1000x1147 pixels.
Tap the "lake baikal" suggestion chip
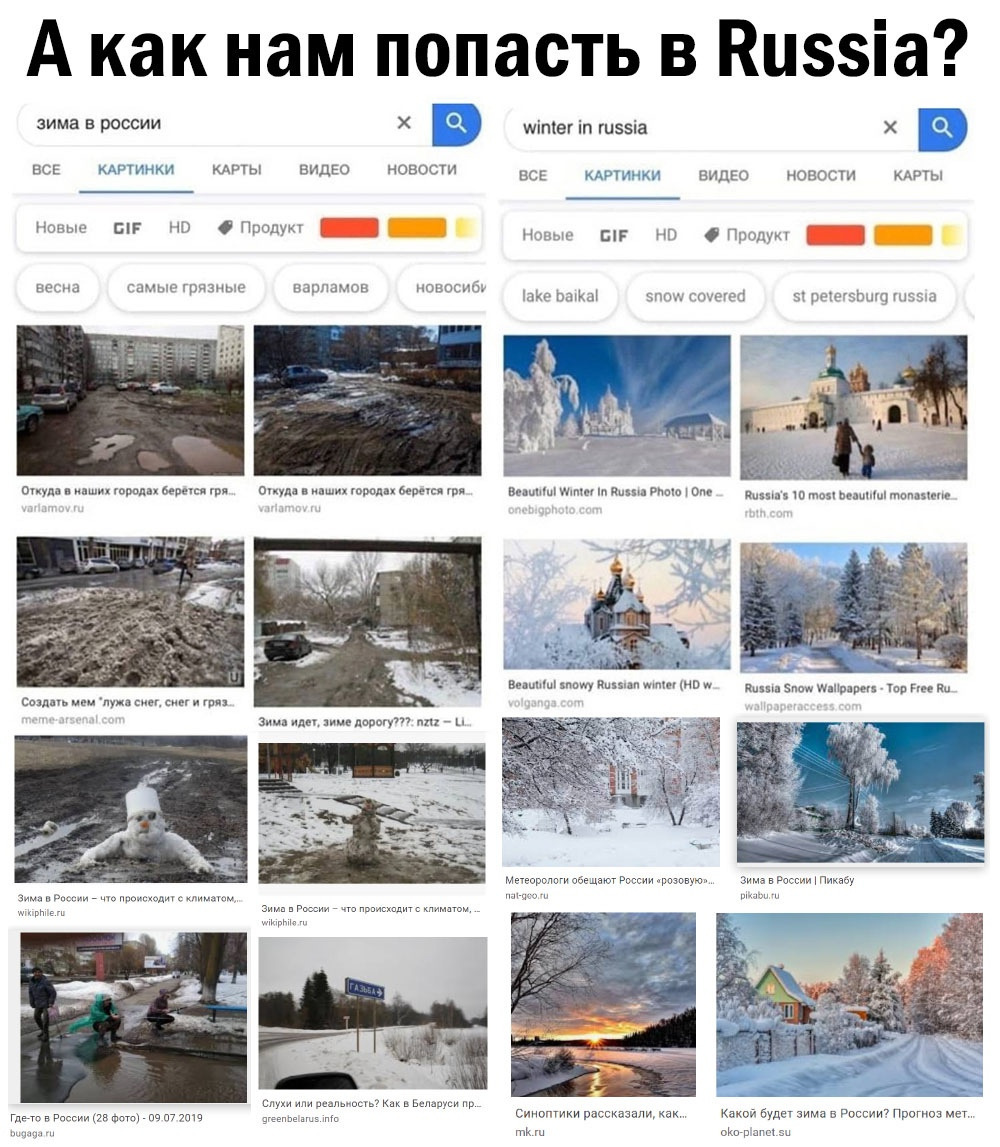[x=560, y=296]
